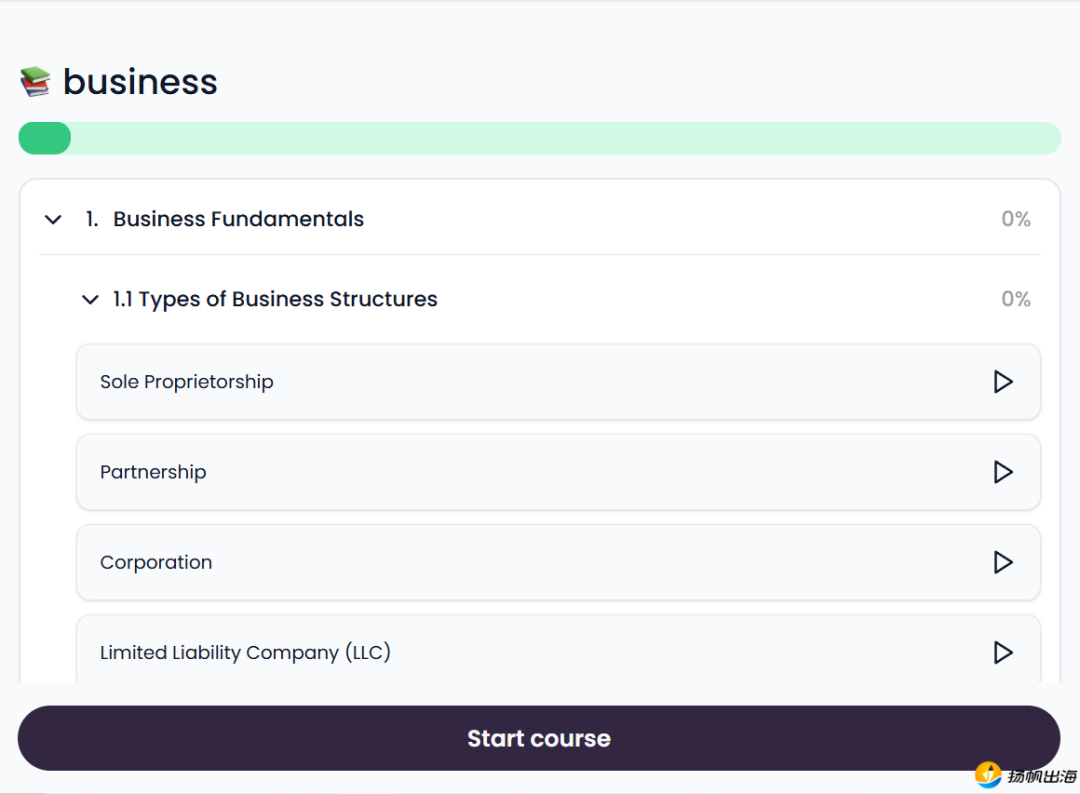1080x794 pixels.
Task: Click the 0% next to Business Fundamentals
Action: coord(1015,219)
